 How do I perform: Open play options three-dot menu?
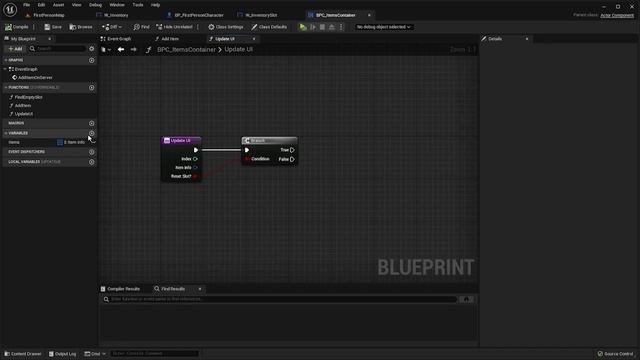(341, 27)
